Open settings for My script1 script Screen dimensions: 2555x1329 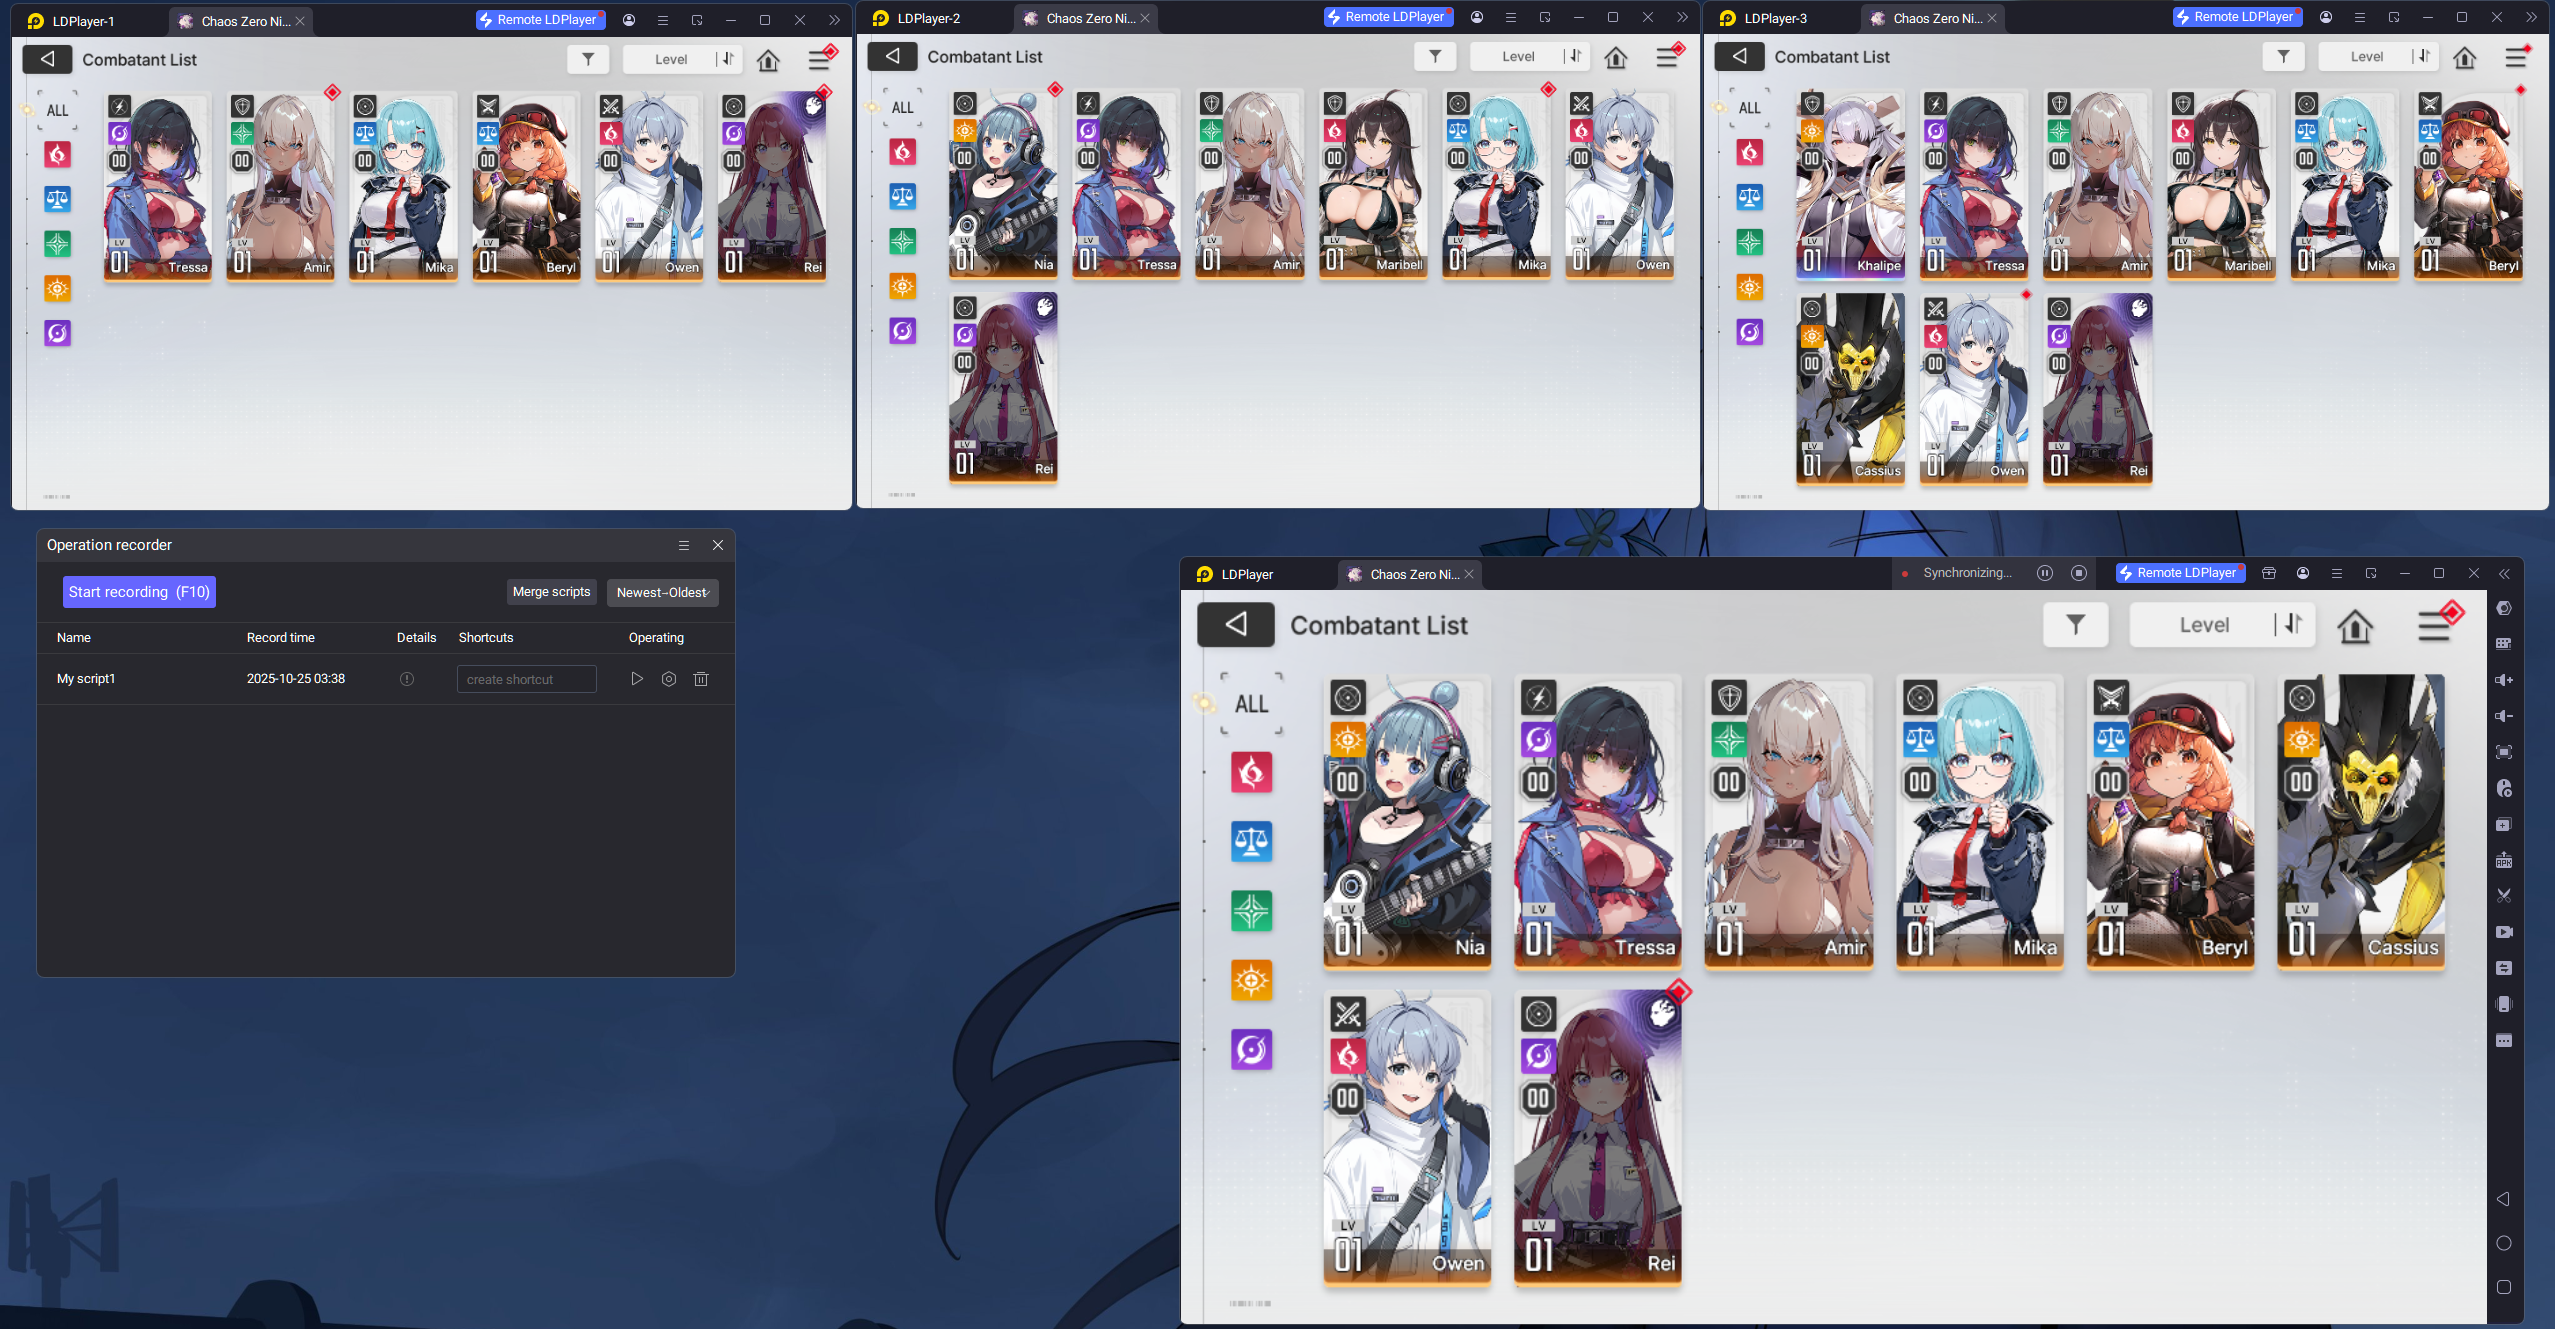pyautogui.click(x=669, y=679)
